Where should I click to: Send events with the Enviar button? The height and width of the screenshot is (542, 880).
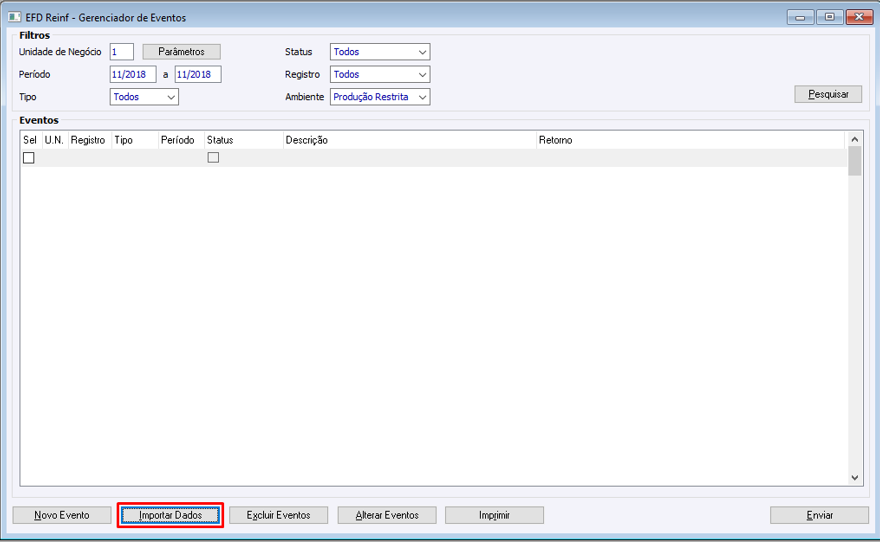819,515
